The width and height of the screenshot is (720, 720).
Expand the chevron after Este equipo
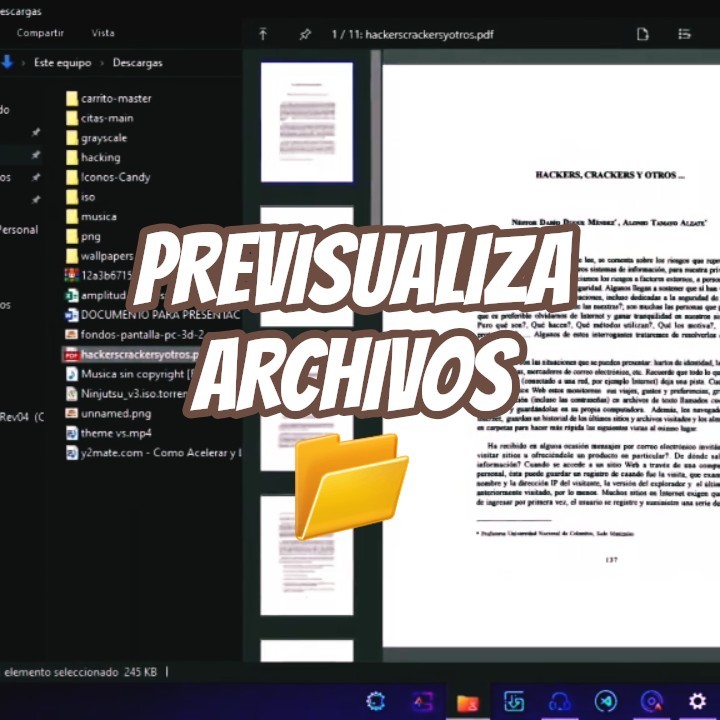102,63
